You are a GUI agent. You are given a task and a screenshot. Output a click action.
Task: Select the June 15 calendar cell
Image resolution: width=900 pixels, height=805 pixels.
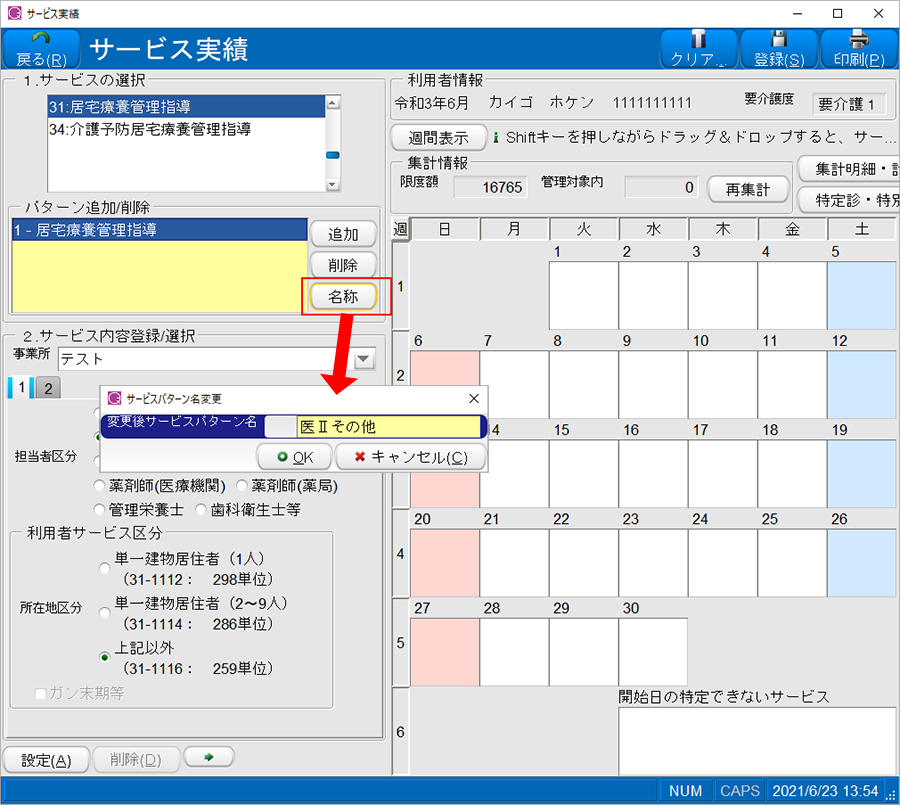click(583, 468)
